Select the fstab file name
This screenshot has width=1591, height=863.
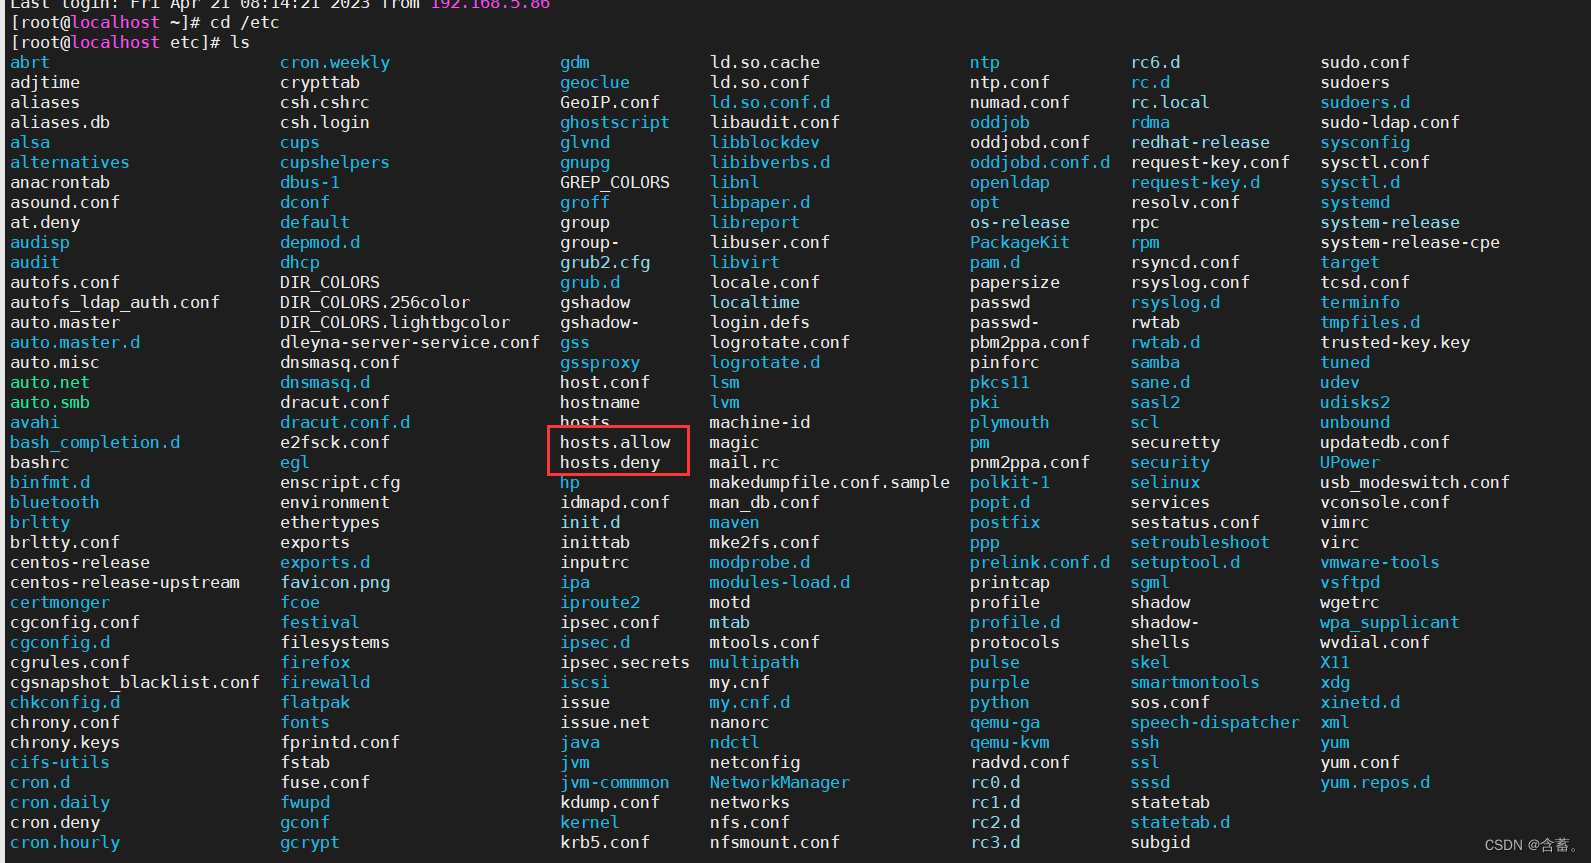305,762
